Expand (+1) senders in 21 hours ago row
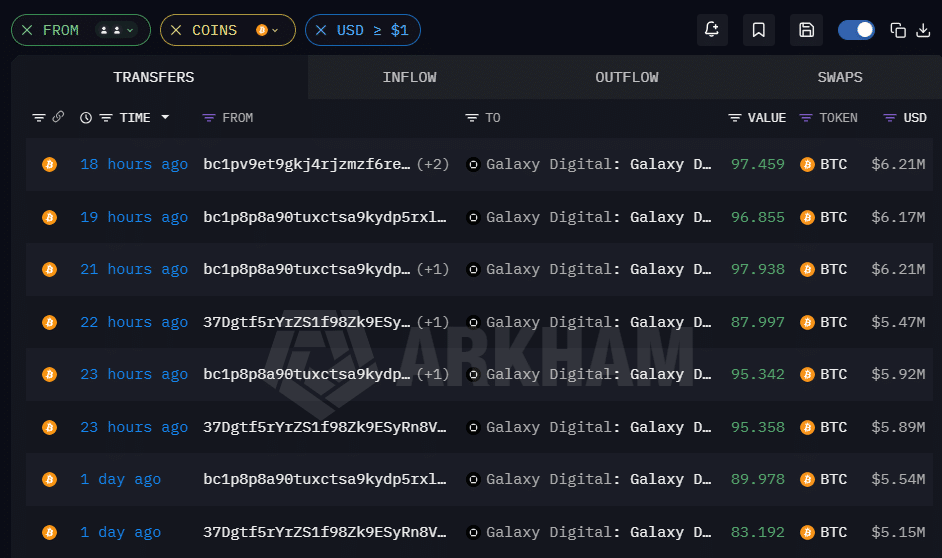The image size is (942, 558). coord(433,270)
